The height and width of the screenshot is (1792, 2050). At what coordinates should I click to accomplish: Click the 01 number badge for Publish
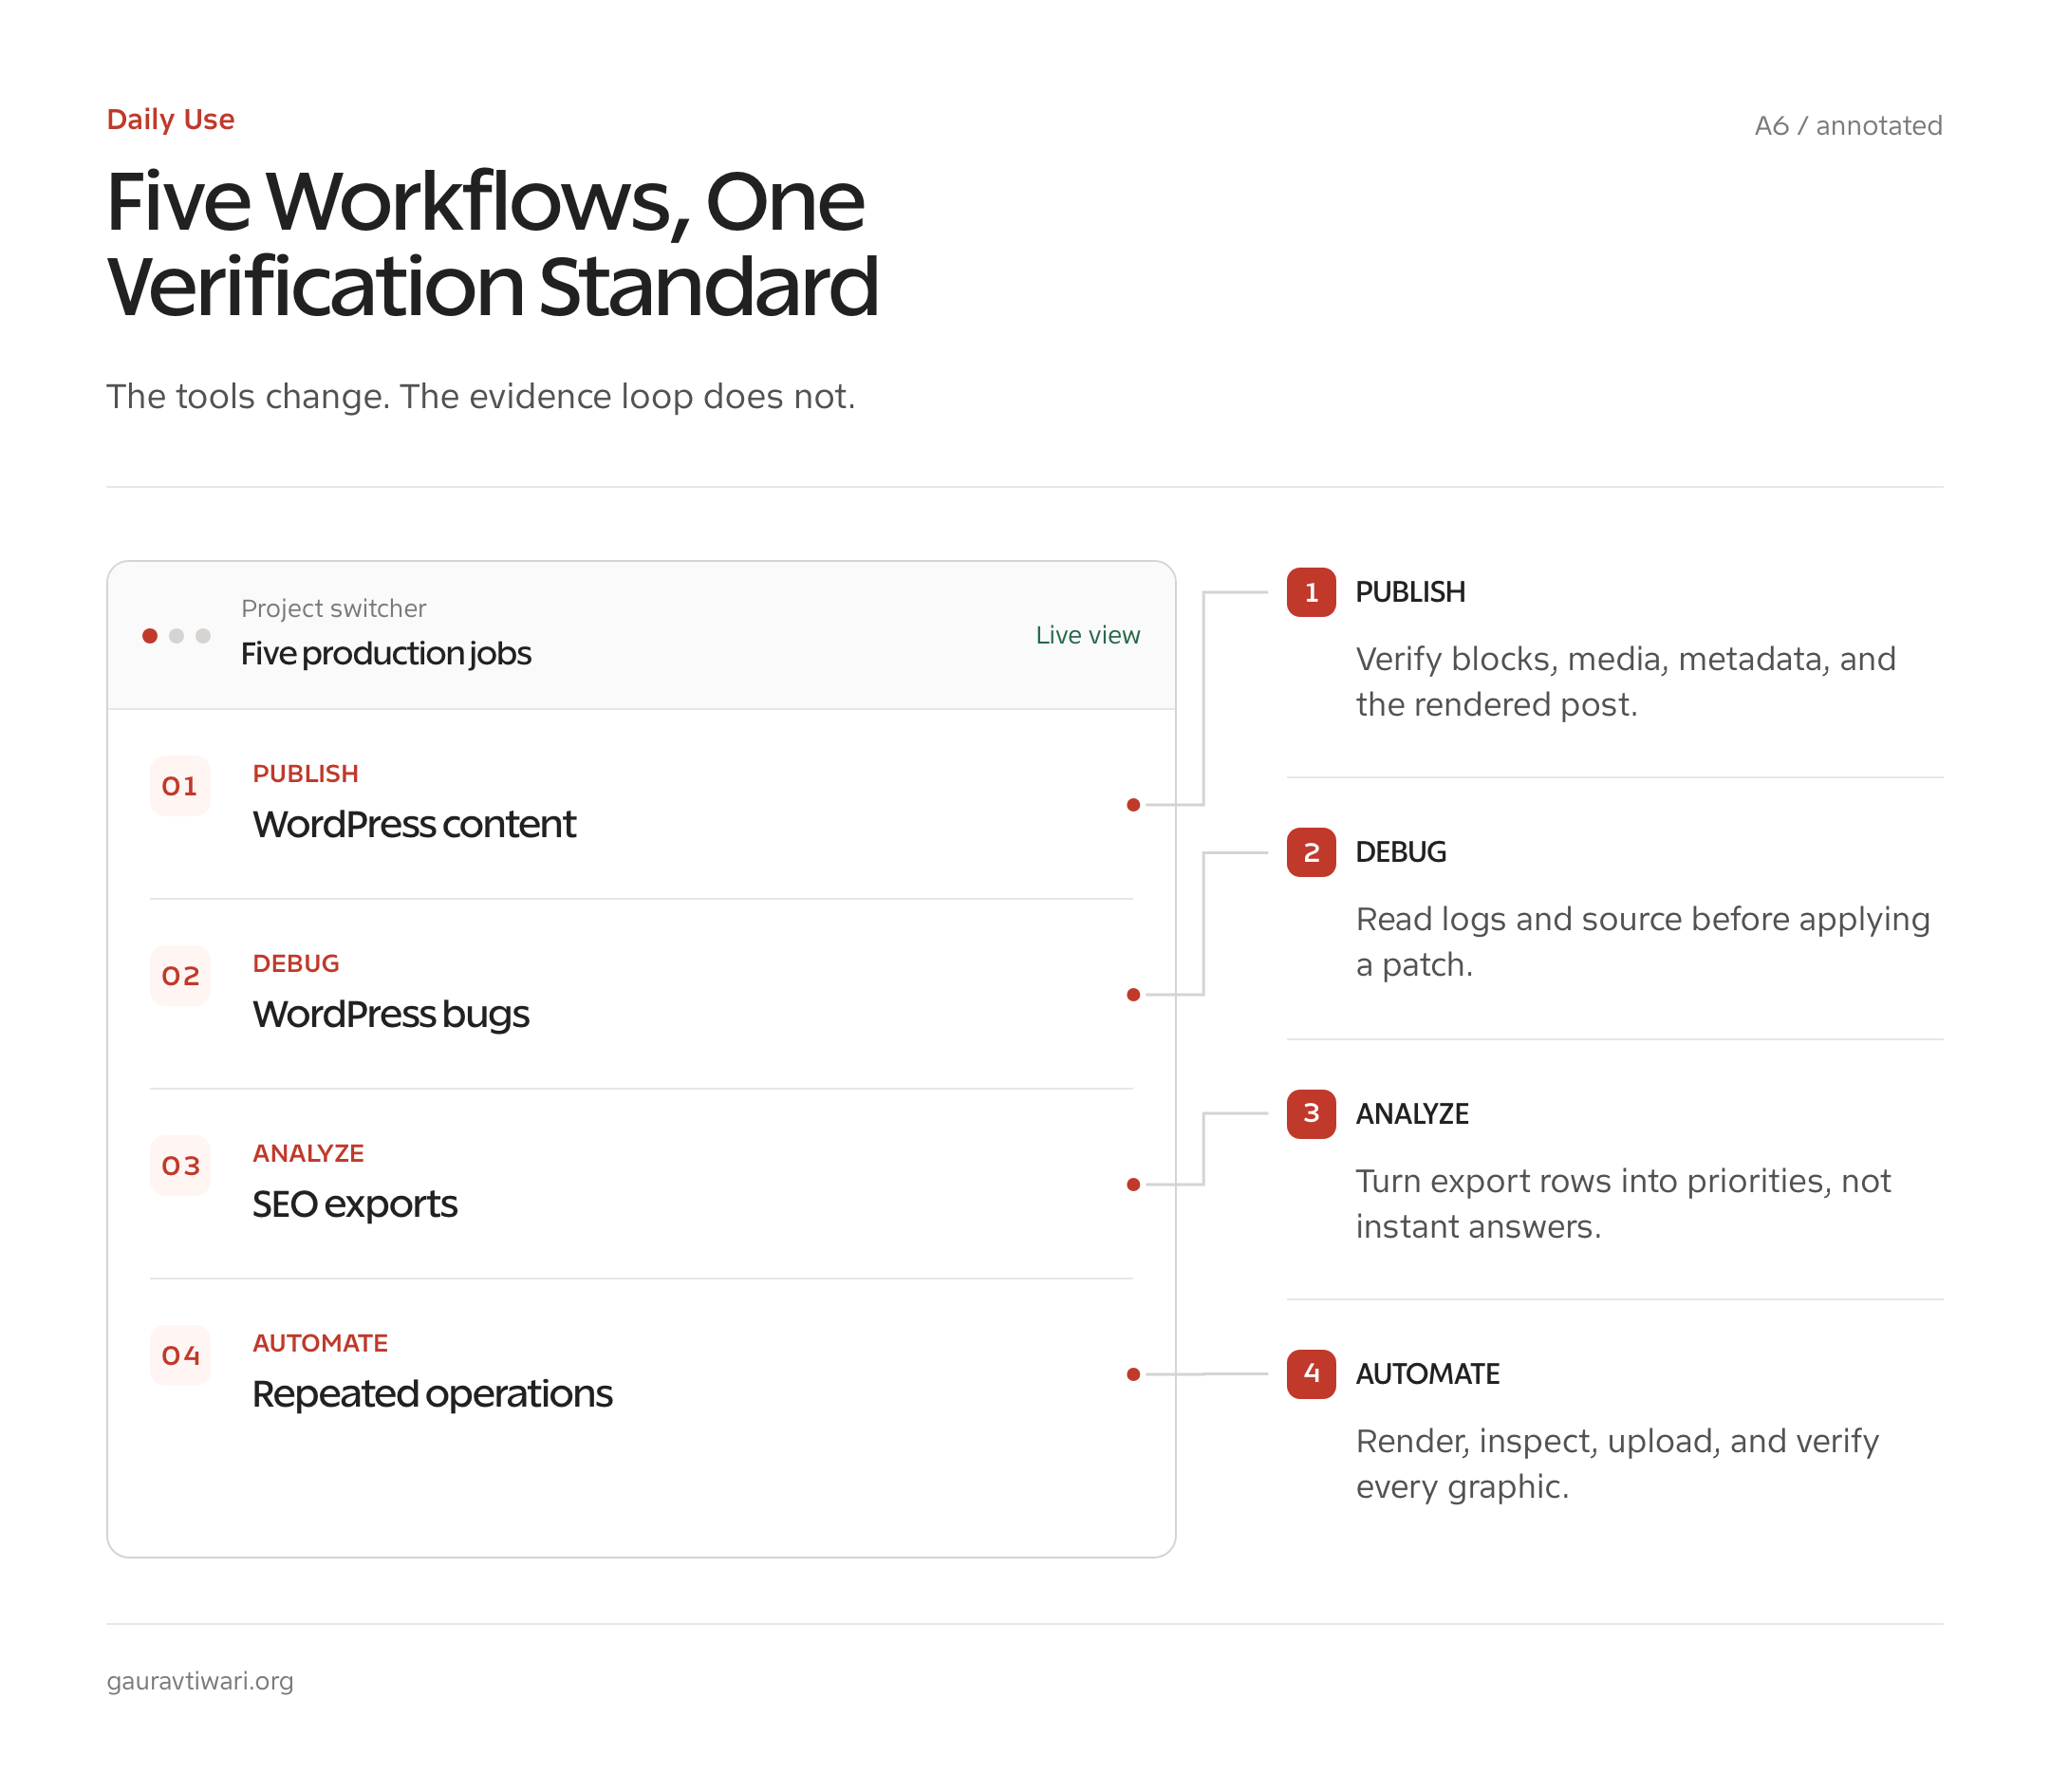[x=180, y=786]
